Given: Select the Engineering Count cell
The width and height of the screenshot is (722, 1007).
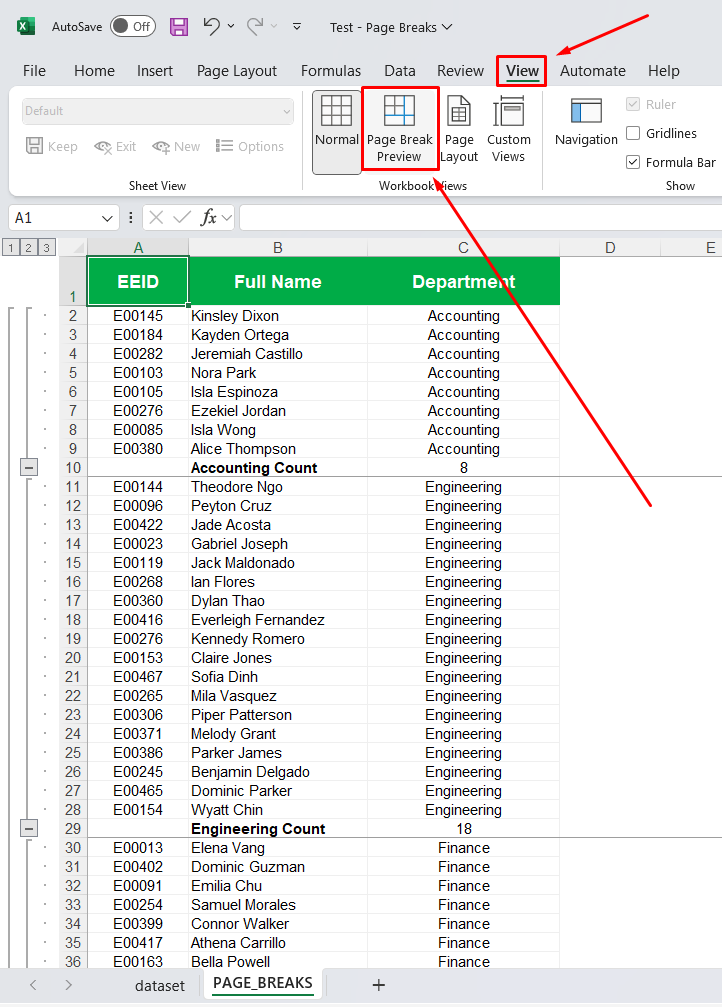Looking at the screenshot, I should click(x=277, y=828).
